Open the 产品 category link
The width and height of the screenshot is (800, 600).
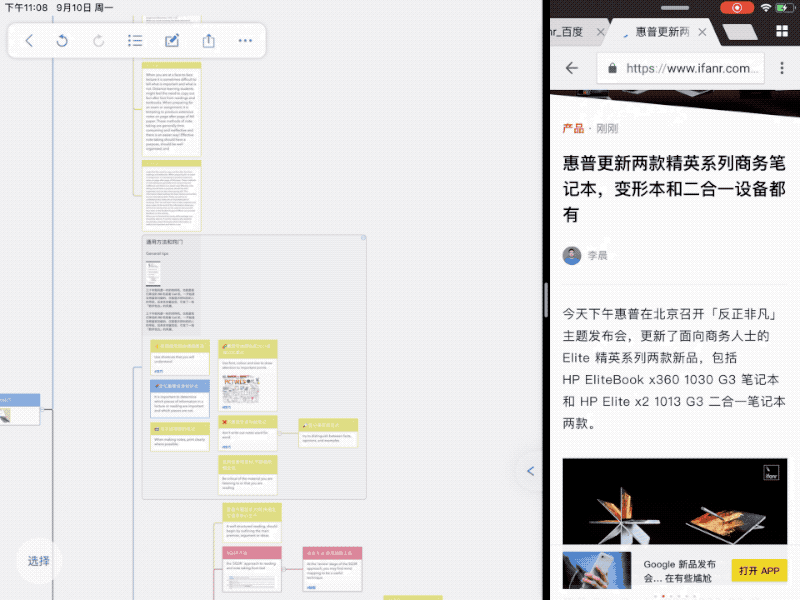(573, 129)
